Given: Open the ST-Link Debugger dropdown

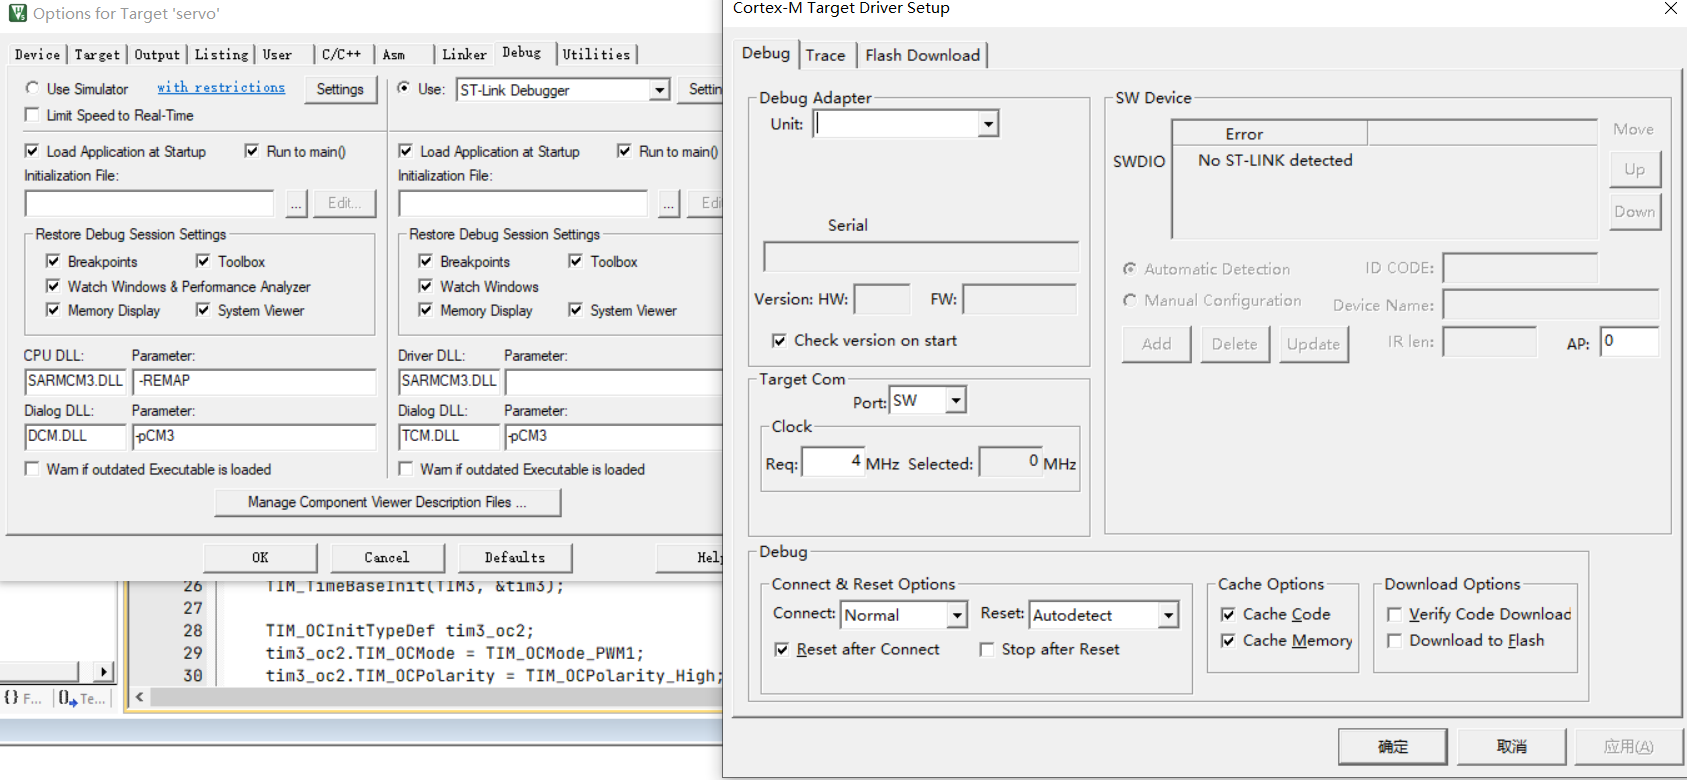Looking at the screenshot, I should (x=659, y=90).
